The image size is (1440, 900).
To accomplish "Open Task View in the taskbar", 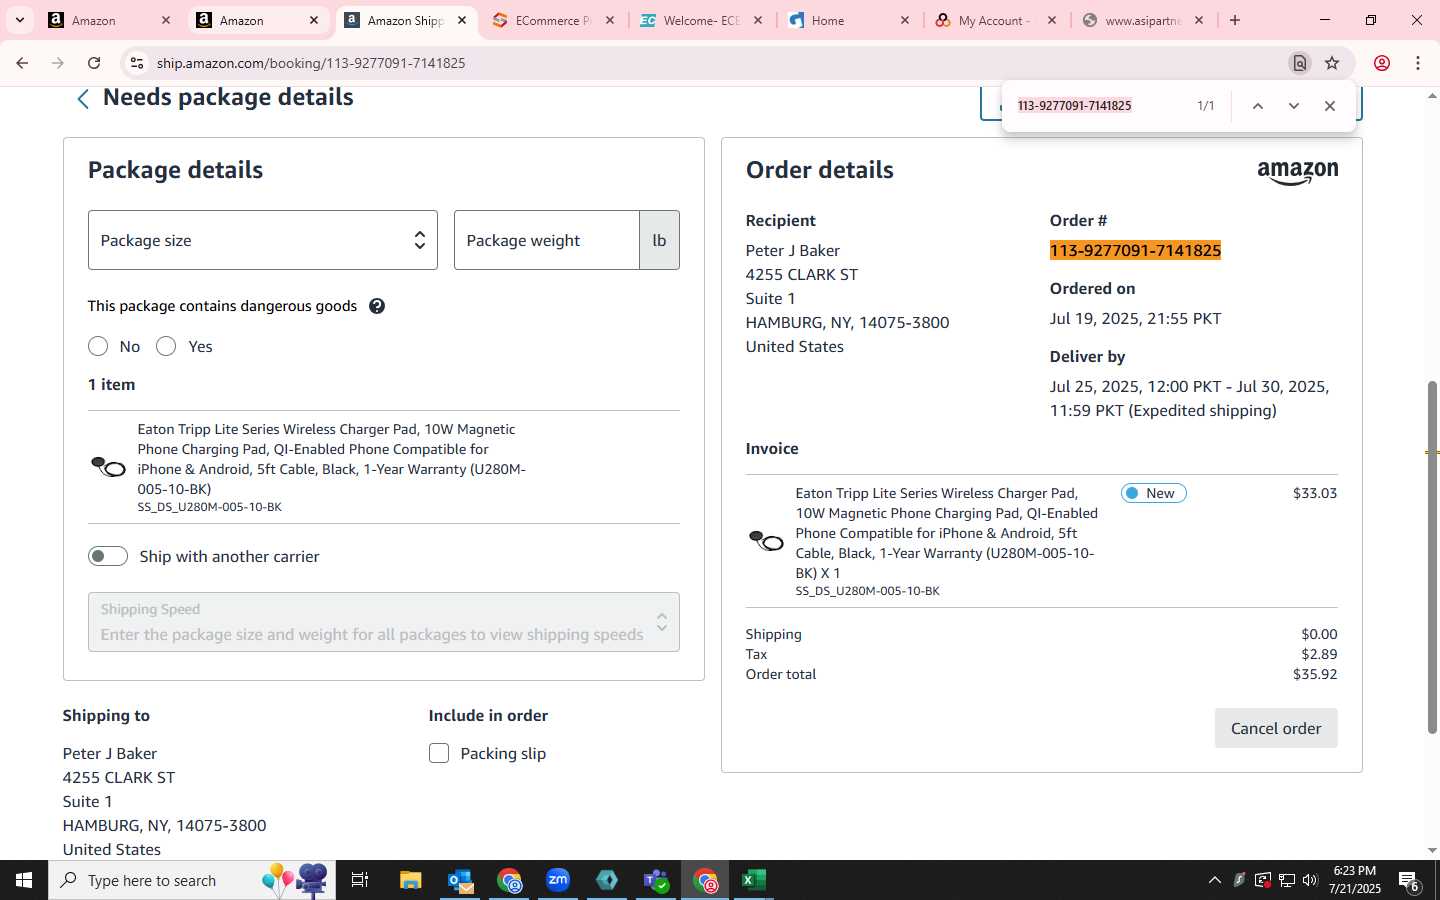I will point(360,880).
